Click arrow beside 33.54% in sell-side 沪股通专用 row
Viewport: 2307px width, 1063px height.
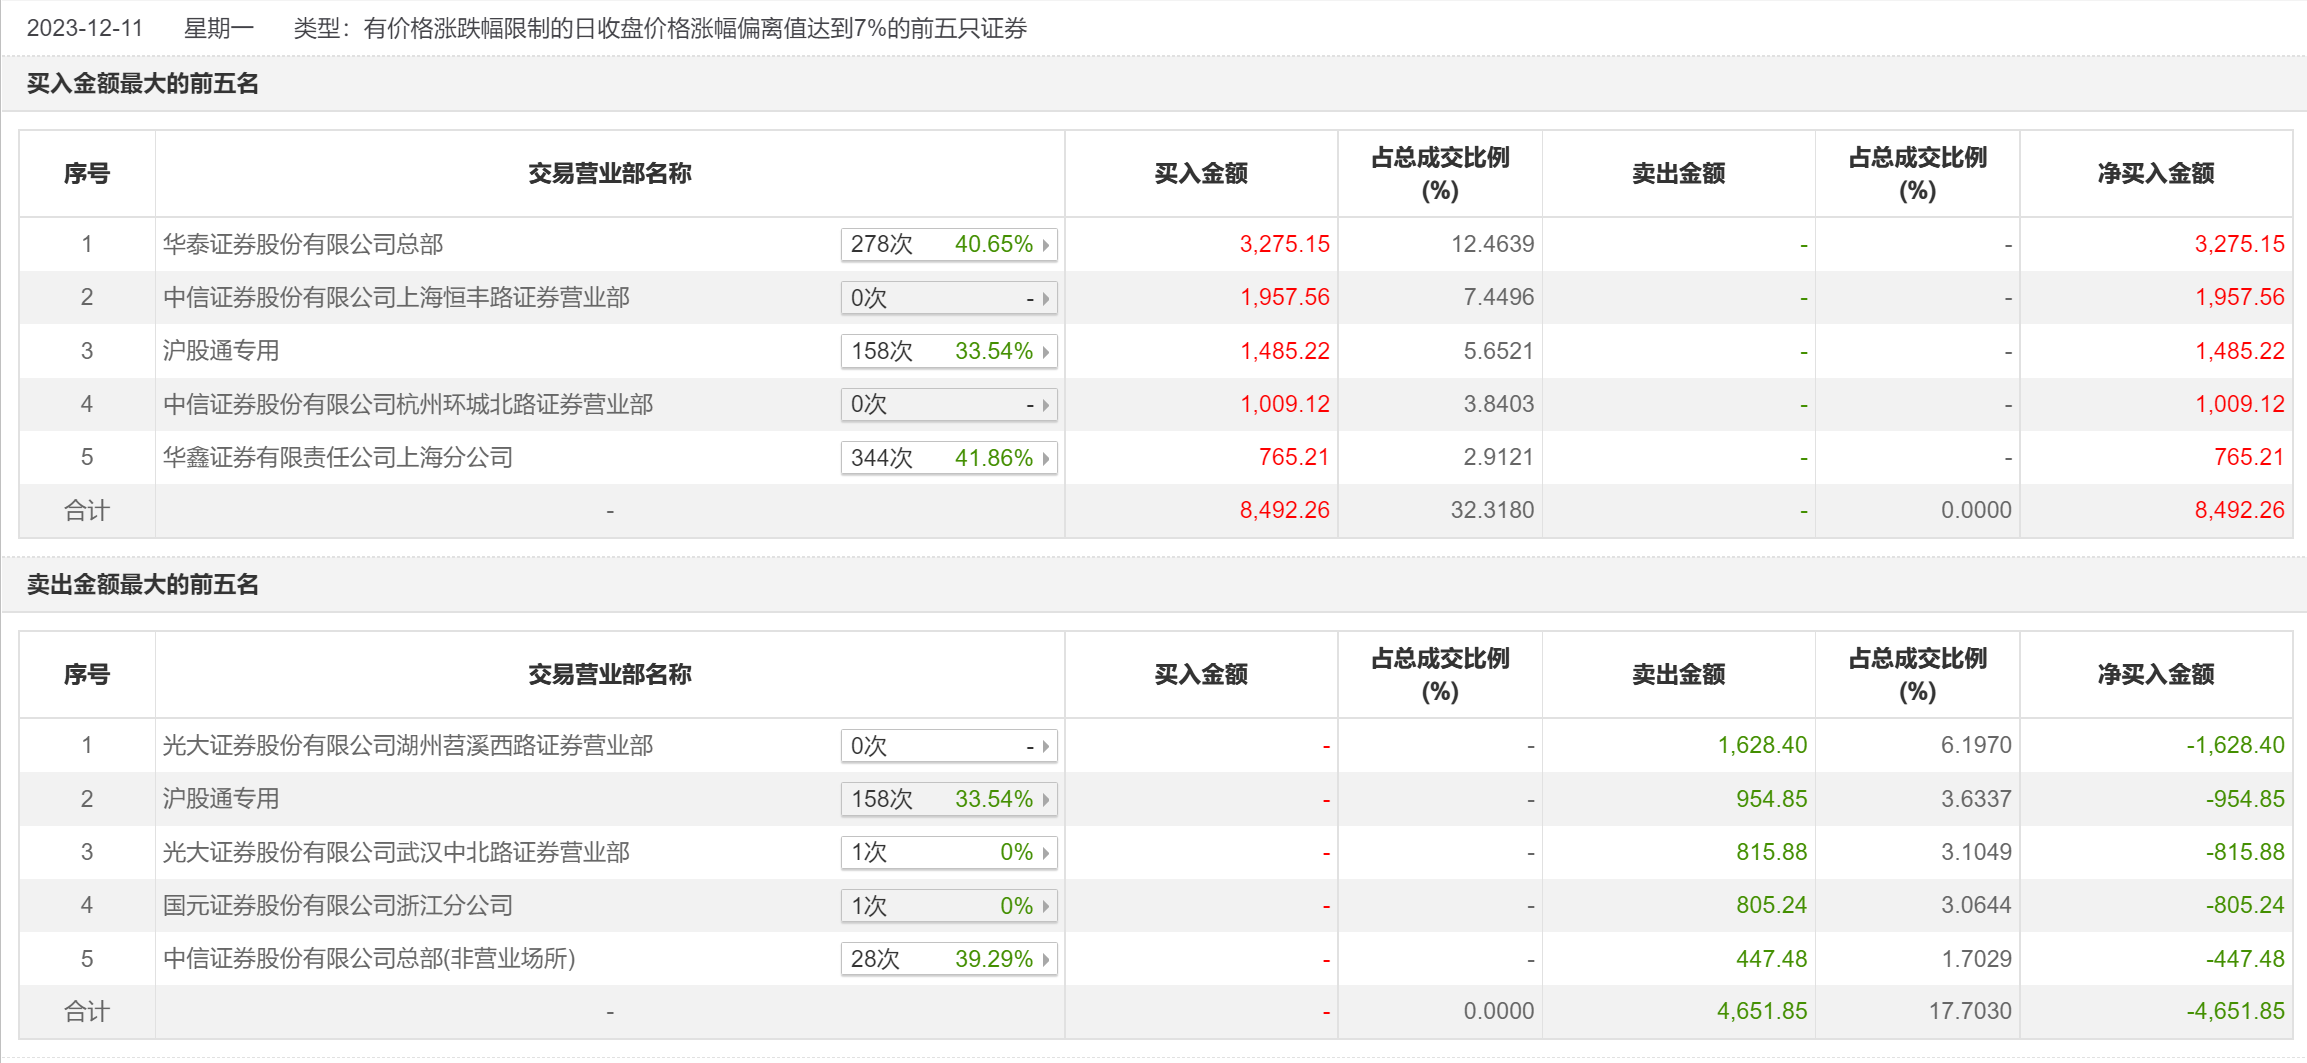point(1046,799)
